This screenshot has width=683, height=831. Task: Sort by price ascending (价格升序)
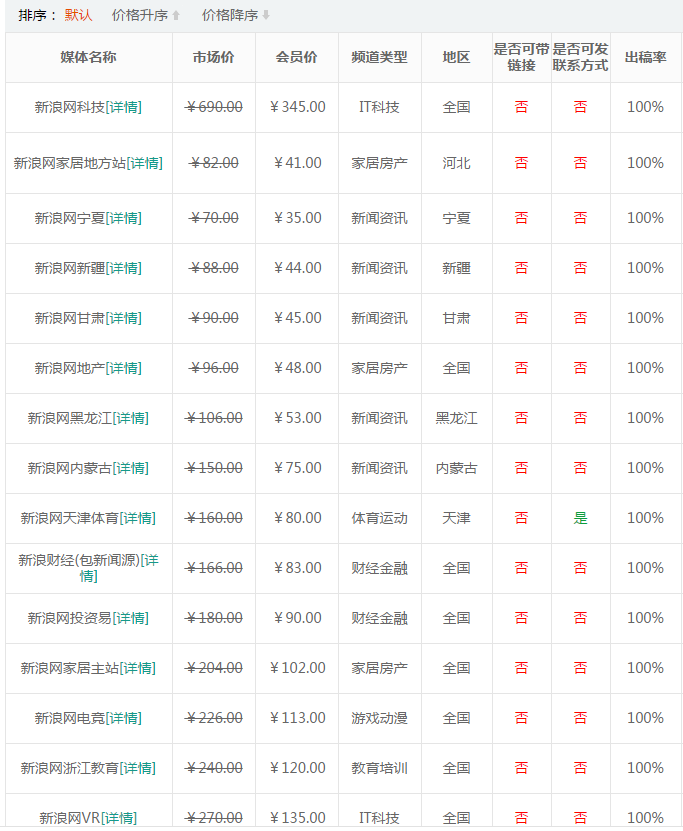[x=139, y=15]
